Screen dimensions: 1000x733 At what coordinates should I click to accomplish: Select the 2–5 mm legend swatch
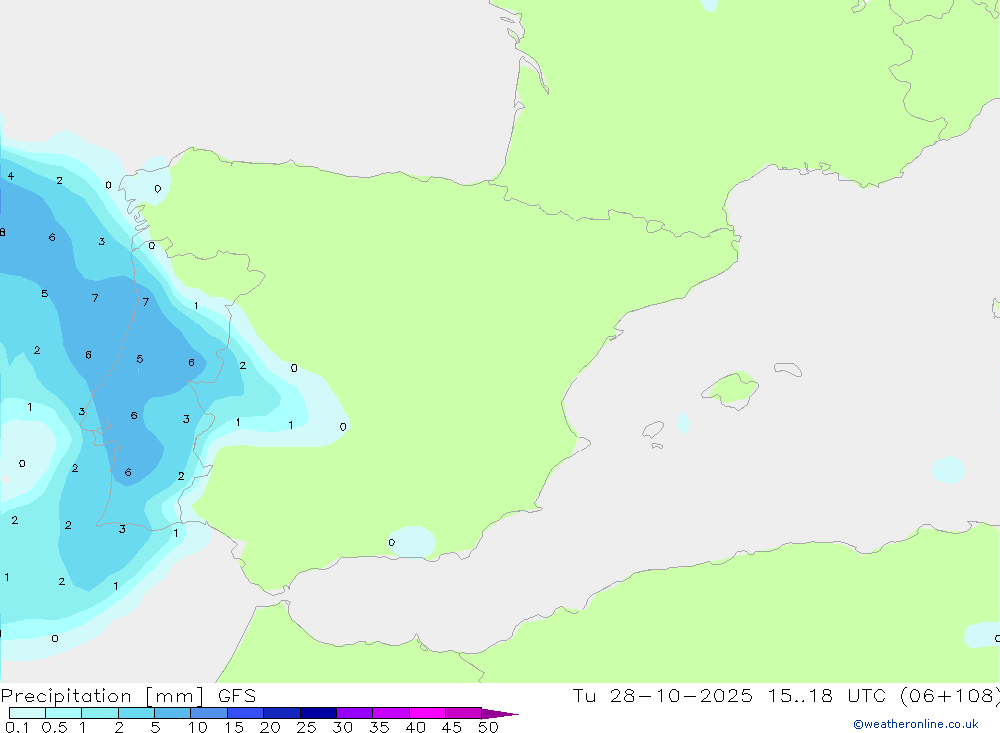click(x=136, y=713)
